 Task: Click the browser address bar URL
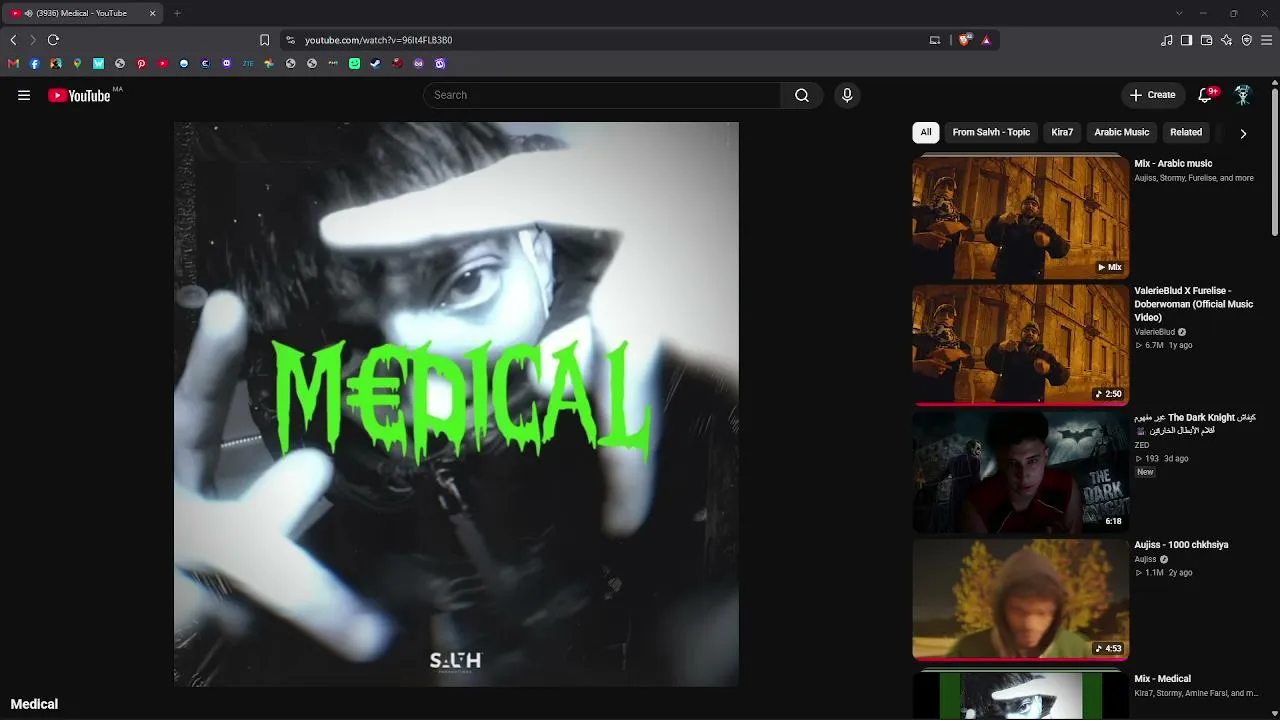(379, 40)
